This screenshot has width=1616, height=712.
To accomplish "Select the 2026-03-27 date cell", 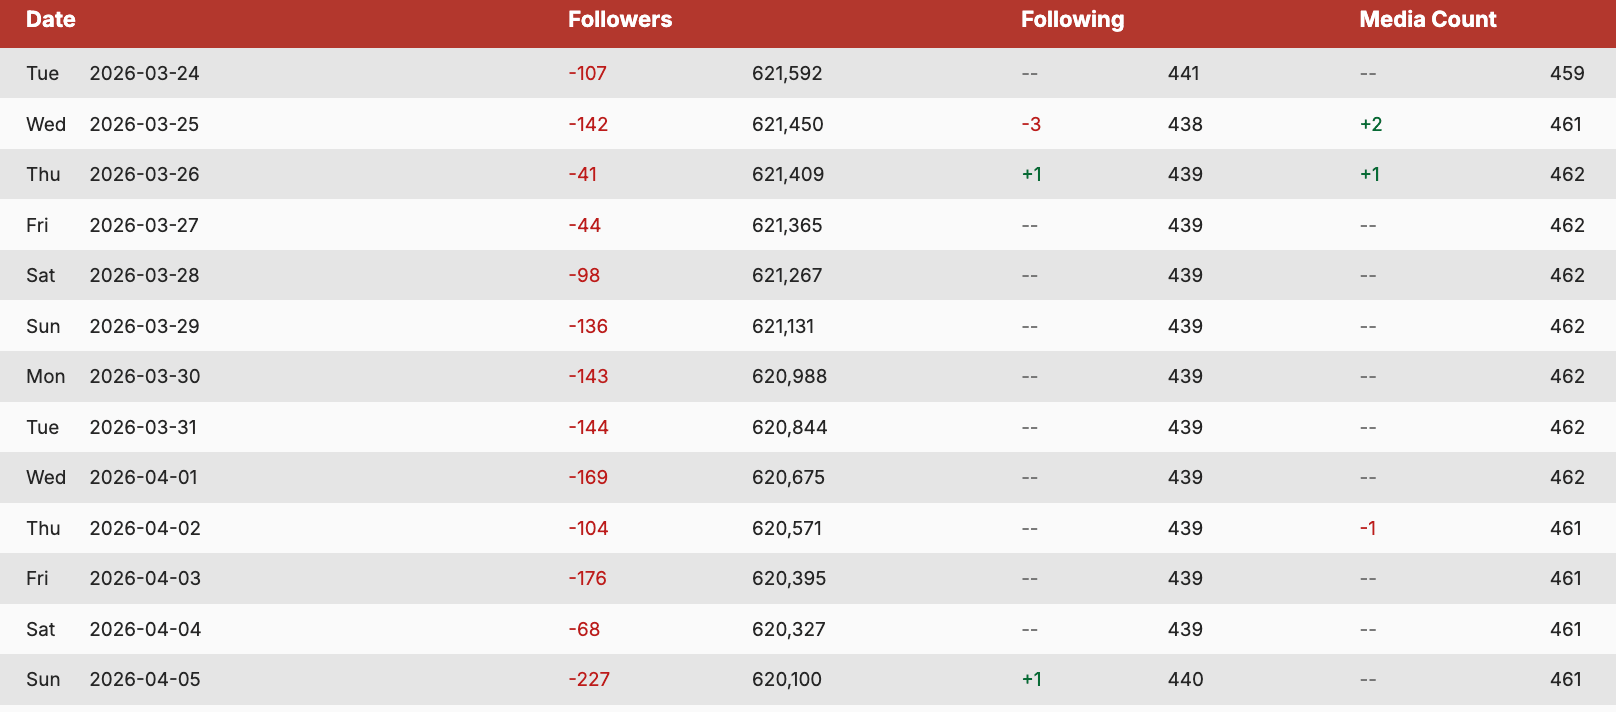I will [144, 225].
